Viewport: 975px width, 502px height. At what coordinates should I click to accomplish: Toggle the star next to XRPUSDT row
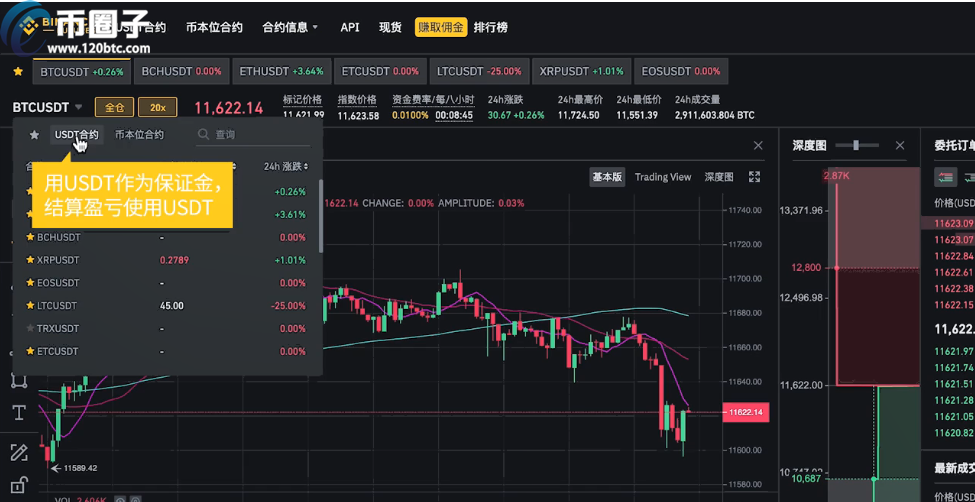[x=29, y=260]
